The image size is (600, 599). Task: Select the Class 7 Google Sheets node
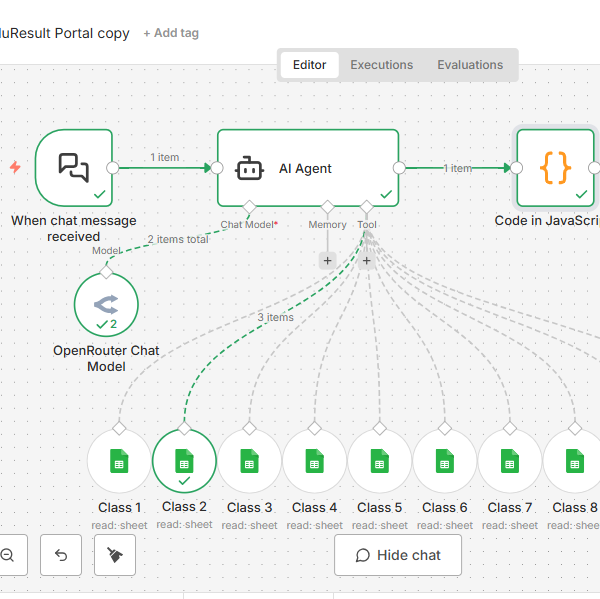pyautogui.click(x=510, y=461)
